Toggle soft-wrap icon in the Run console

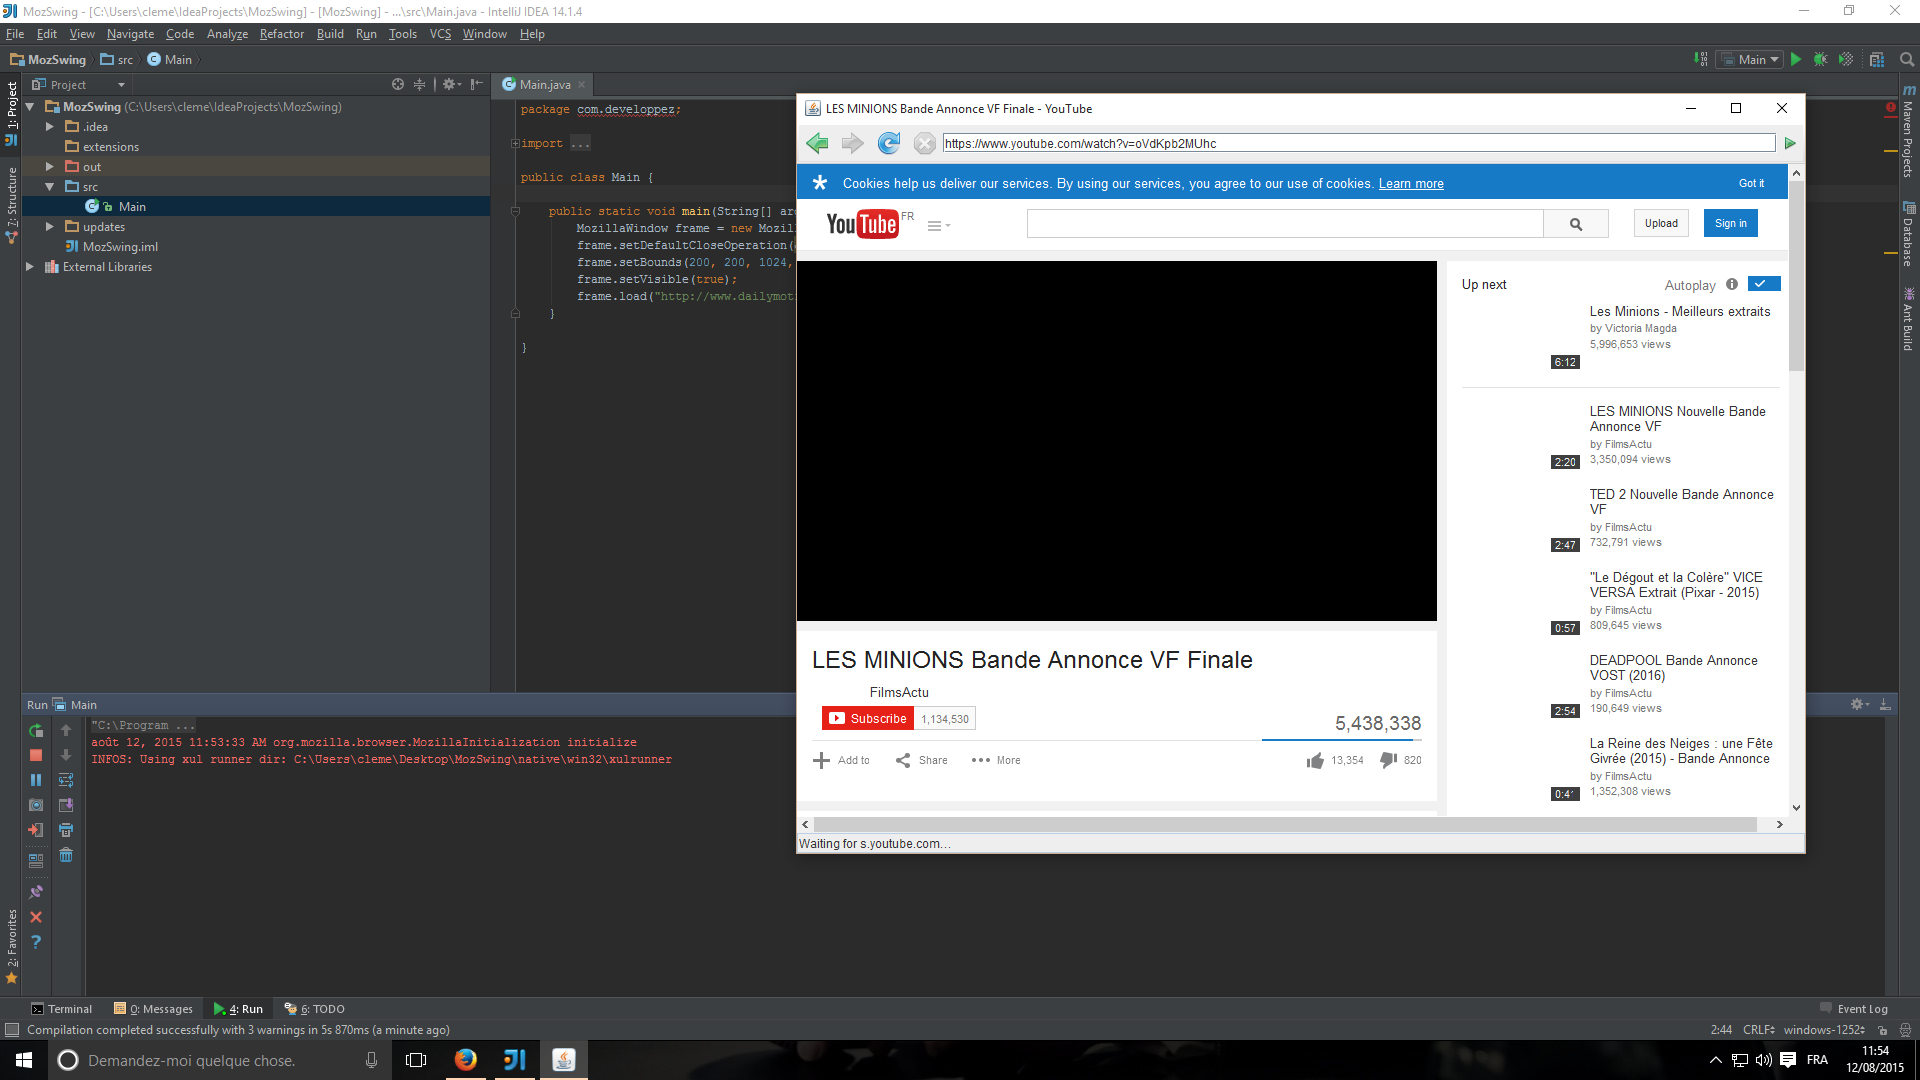[x=66, y=780]
